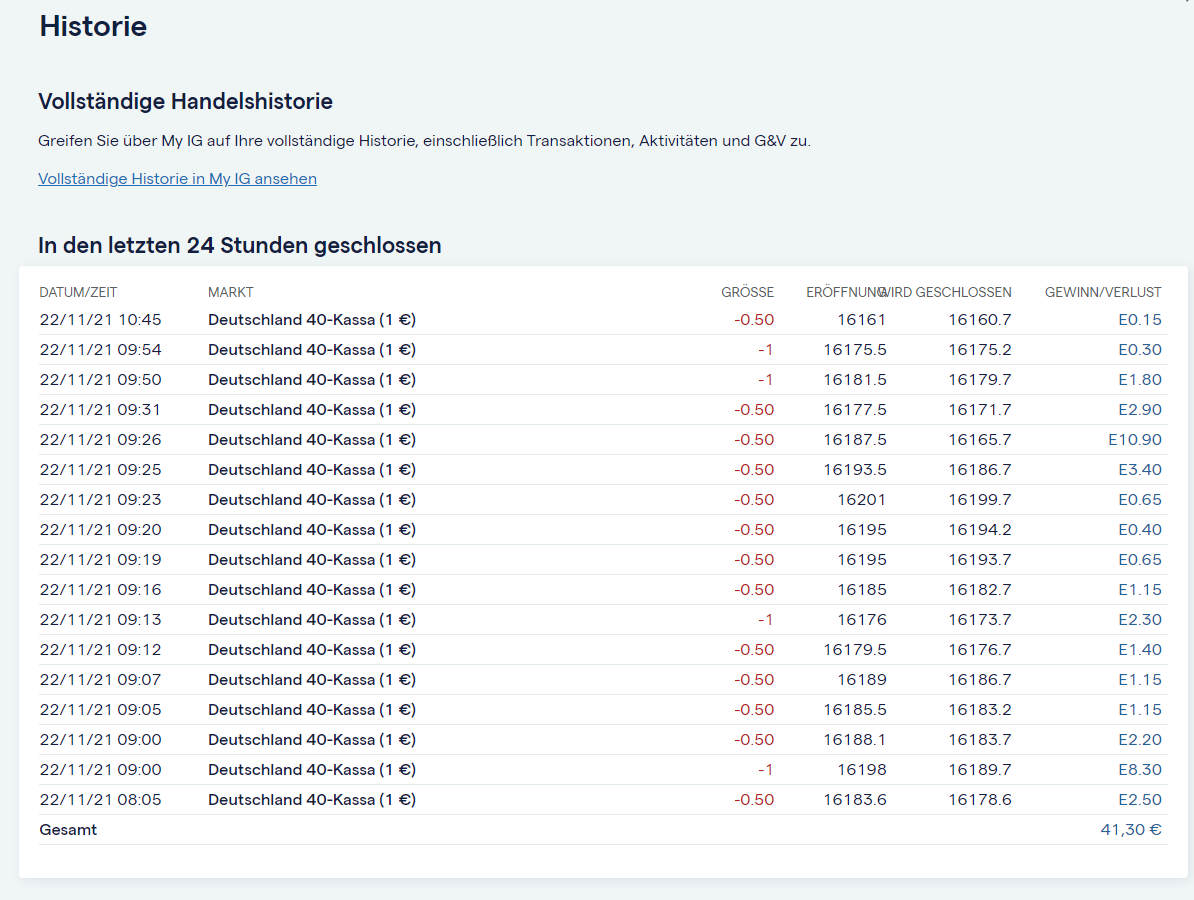Open link Vollständige Historie in My IG ansehen

177,179
